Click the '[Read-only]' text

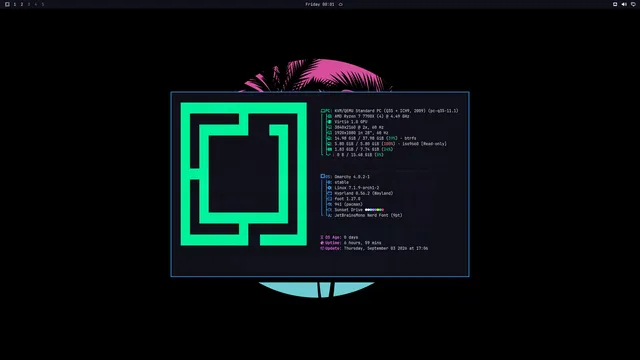tap(433, 144)
